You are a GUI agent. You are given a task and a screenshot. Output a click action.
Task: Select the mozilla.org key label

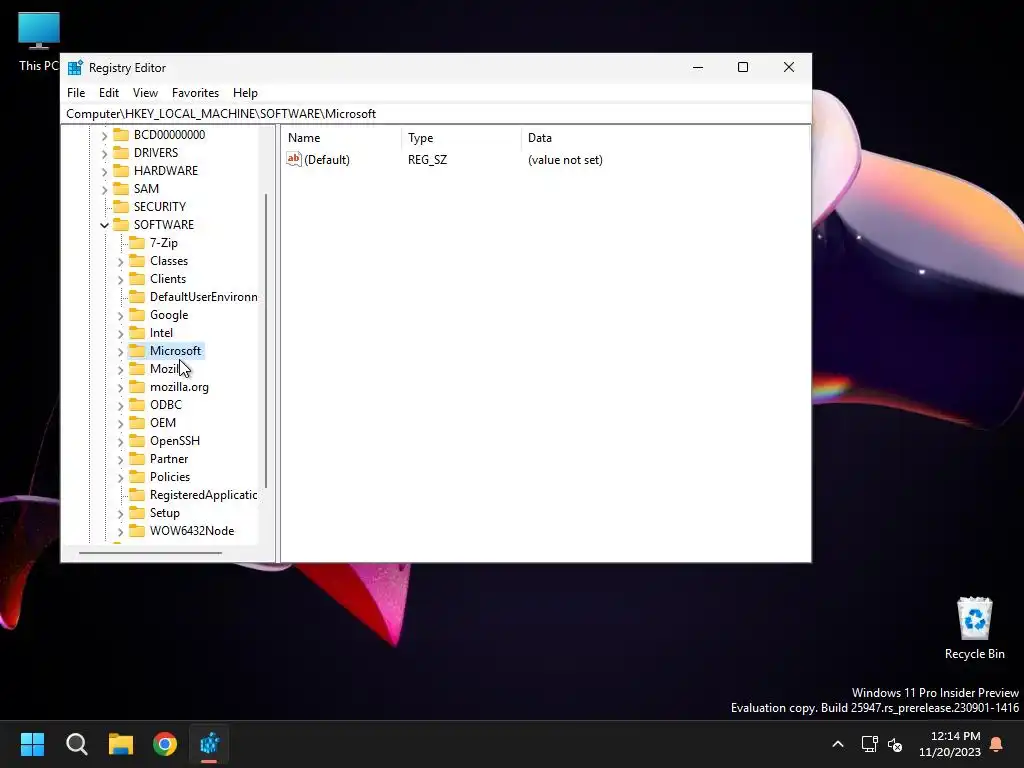(179, 387)
